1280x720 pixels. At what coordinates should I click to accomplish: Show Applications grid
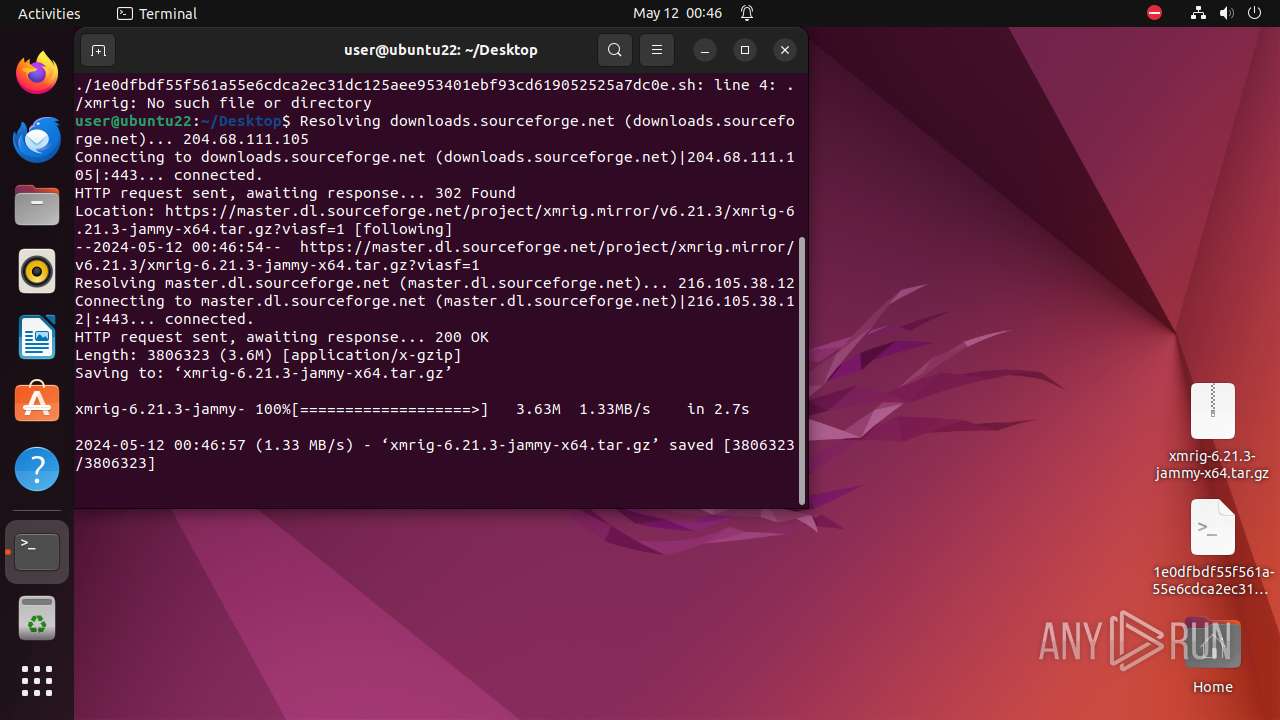point(37,681)
